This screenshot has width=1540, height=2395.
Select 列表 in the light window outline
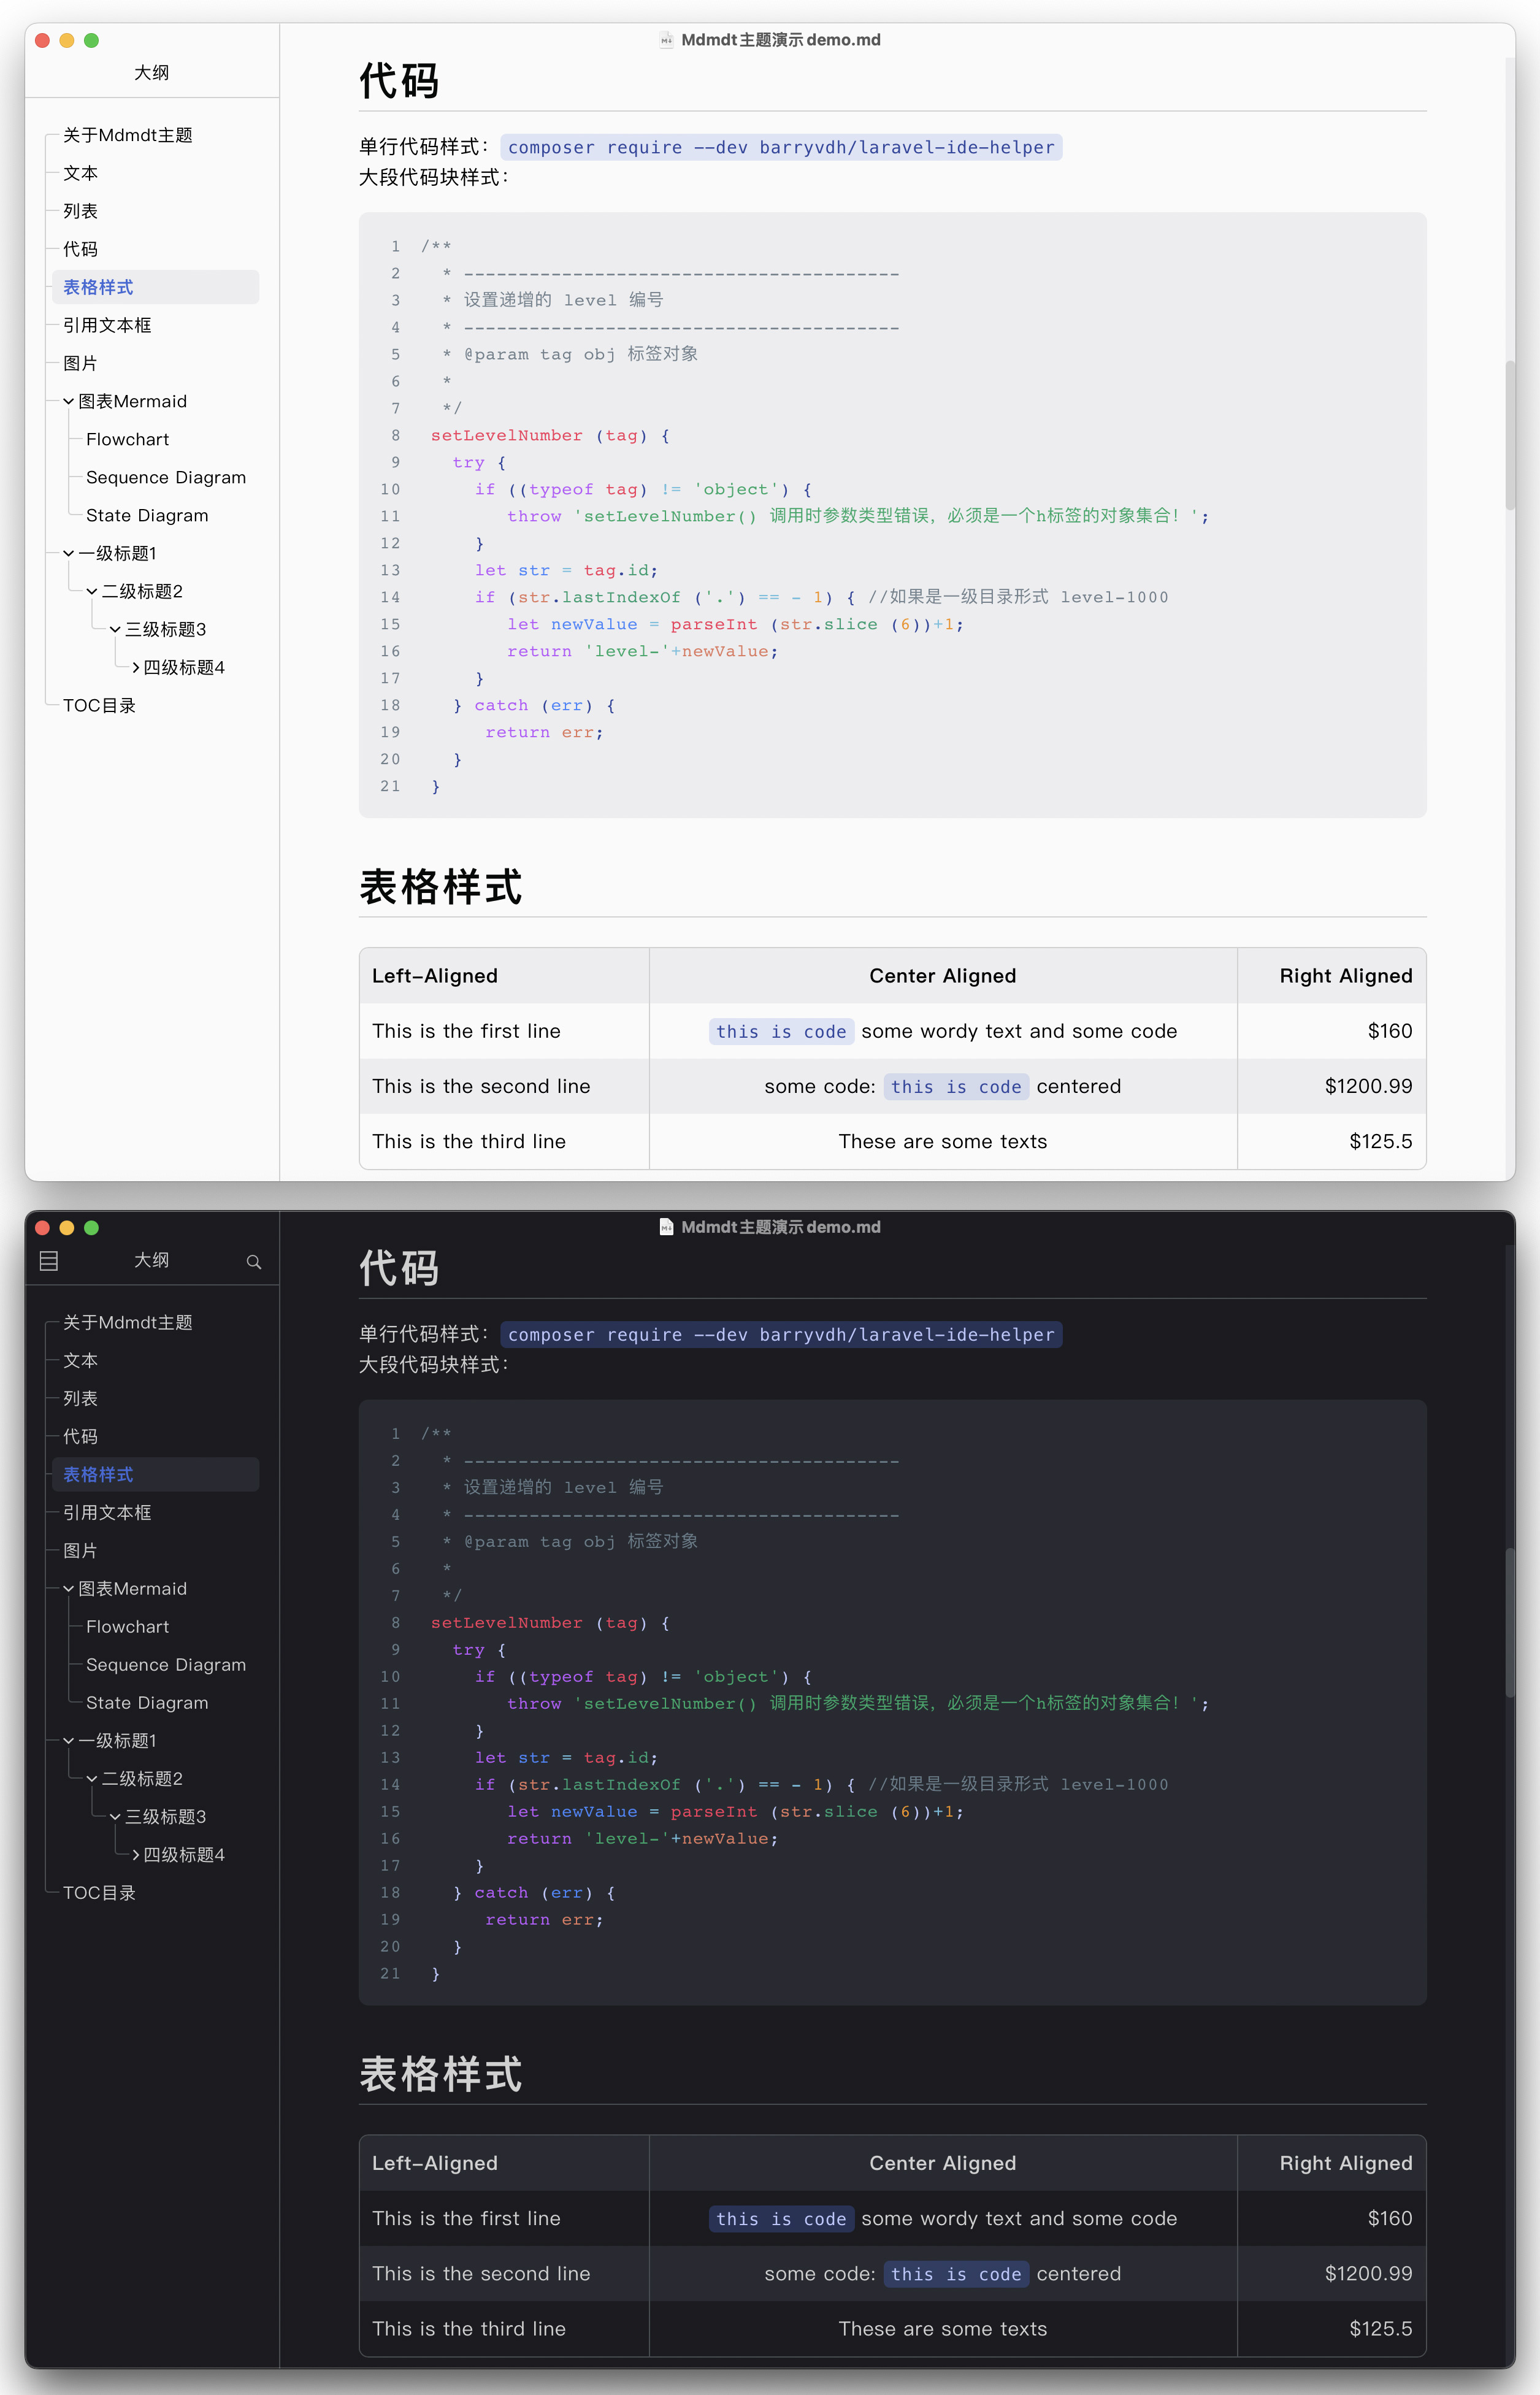80,212
